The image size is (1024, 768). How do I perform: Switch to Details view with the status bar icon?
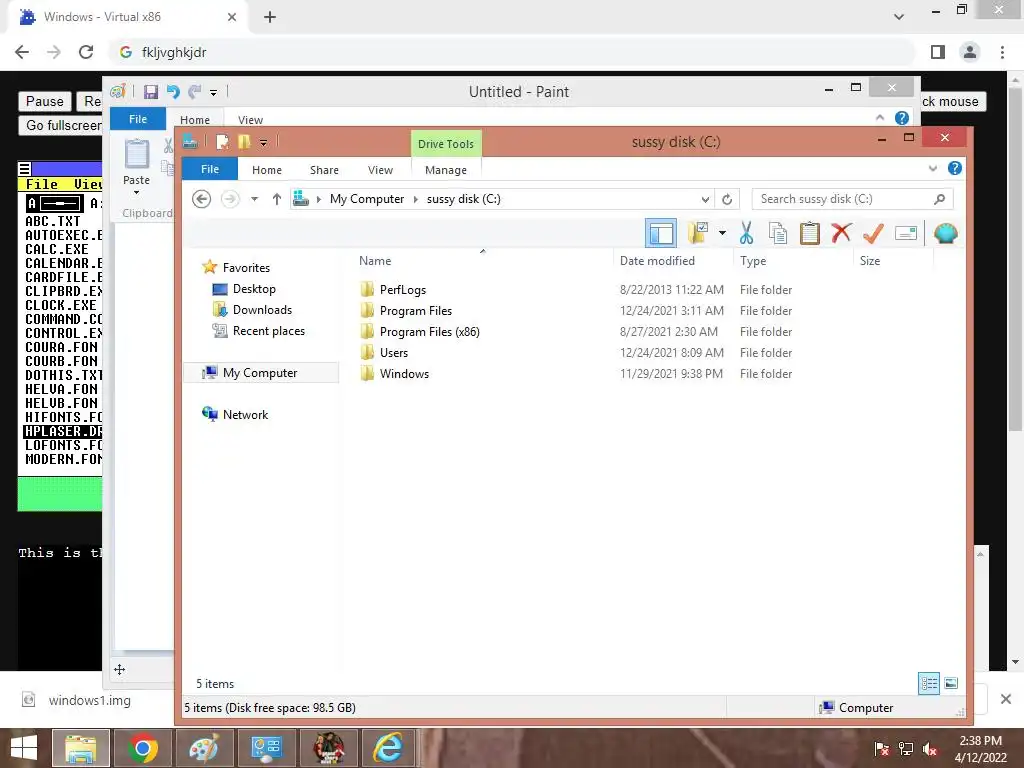click(x=929, y=684)
